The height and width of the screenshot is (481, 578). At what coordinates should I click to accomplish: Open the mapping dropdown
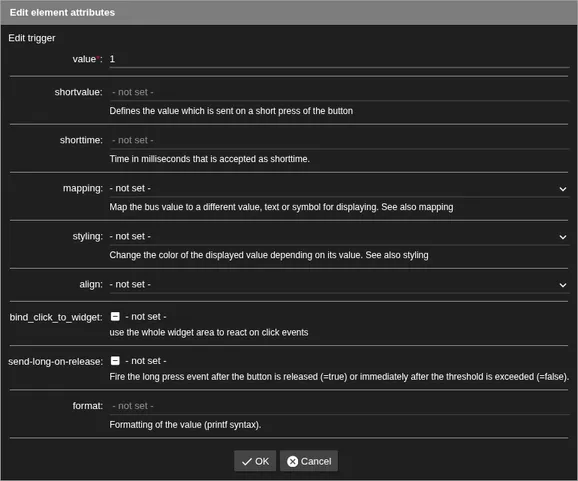coord(339,189)
